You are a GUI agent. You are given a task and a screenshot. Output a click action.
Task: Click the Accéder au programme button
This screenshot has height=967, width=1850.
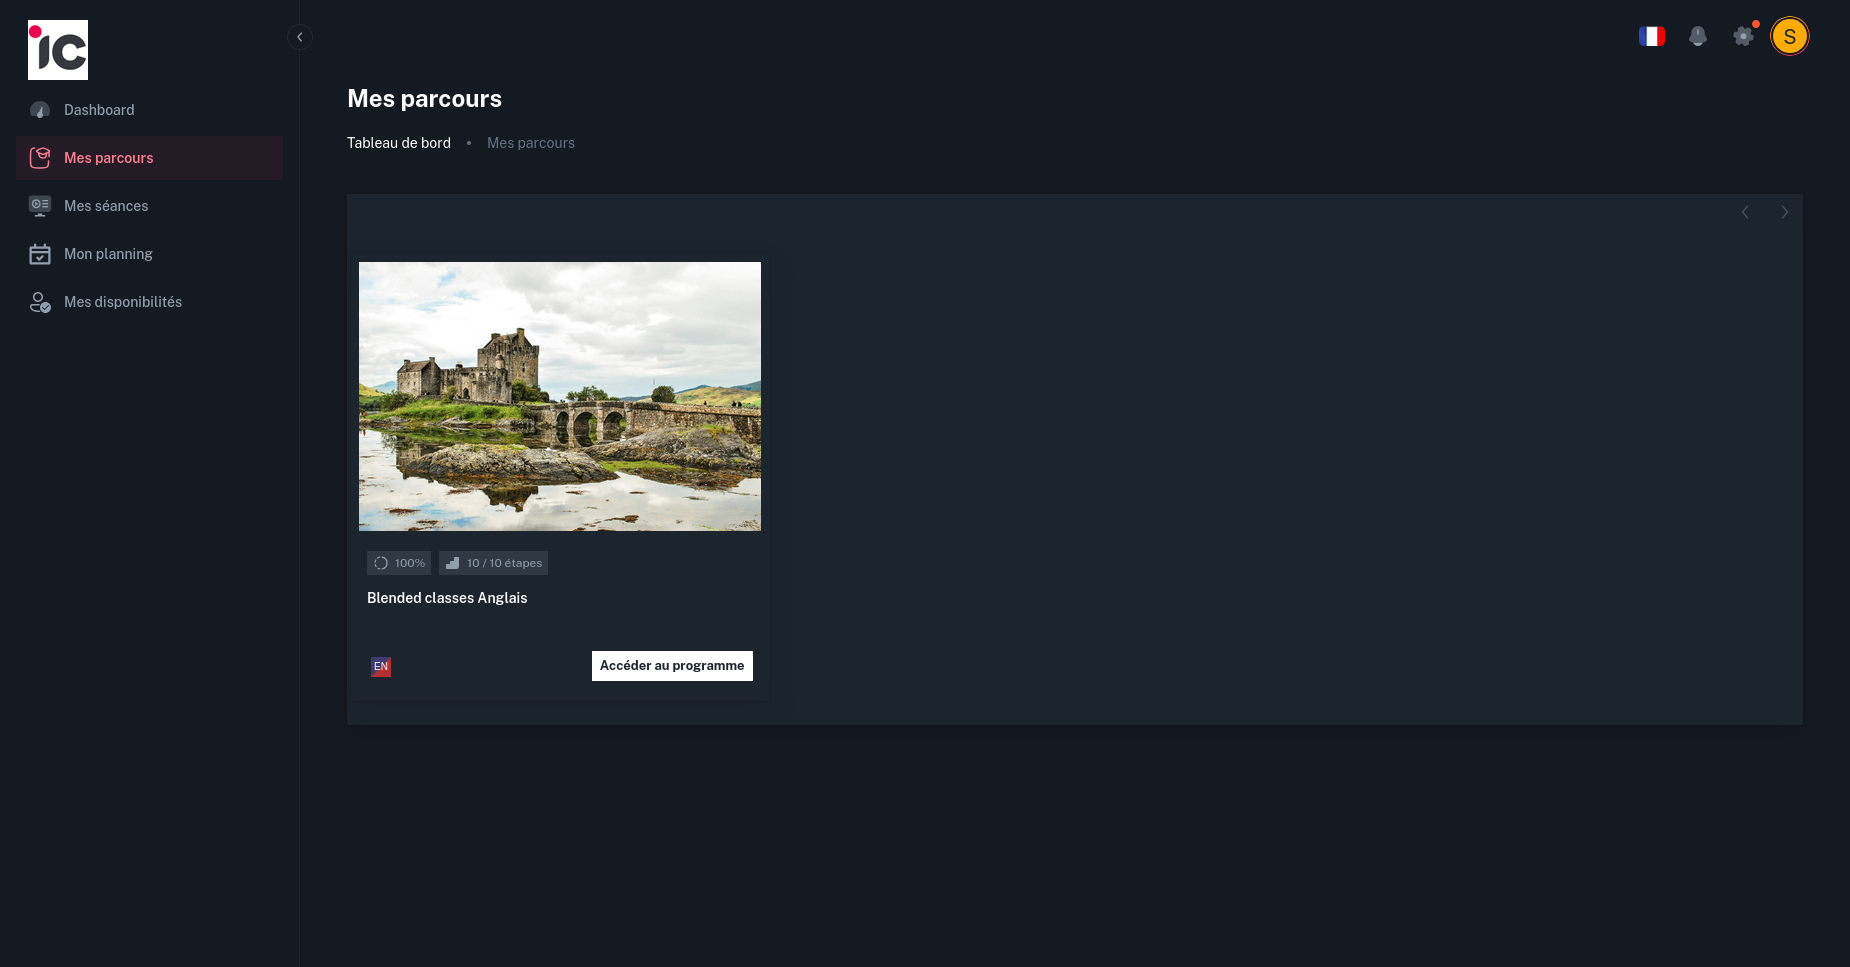(671, 665)
